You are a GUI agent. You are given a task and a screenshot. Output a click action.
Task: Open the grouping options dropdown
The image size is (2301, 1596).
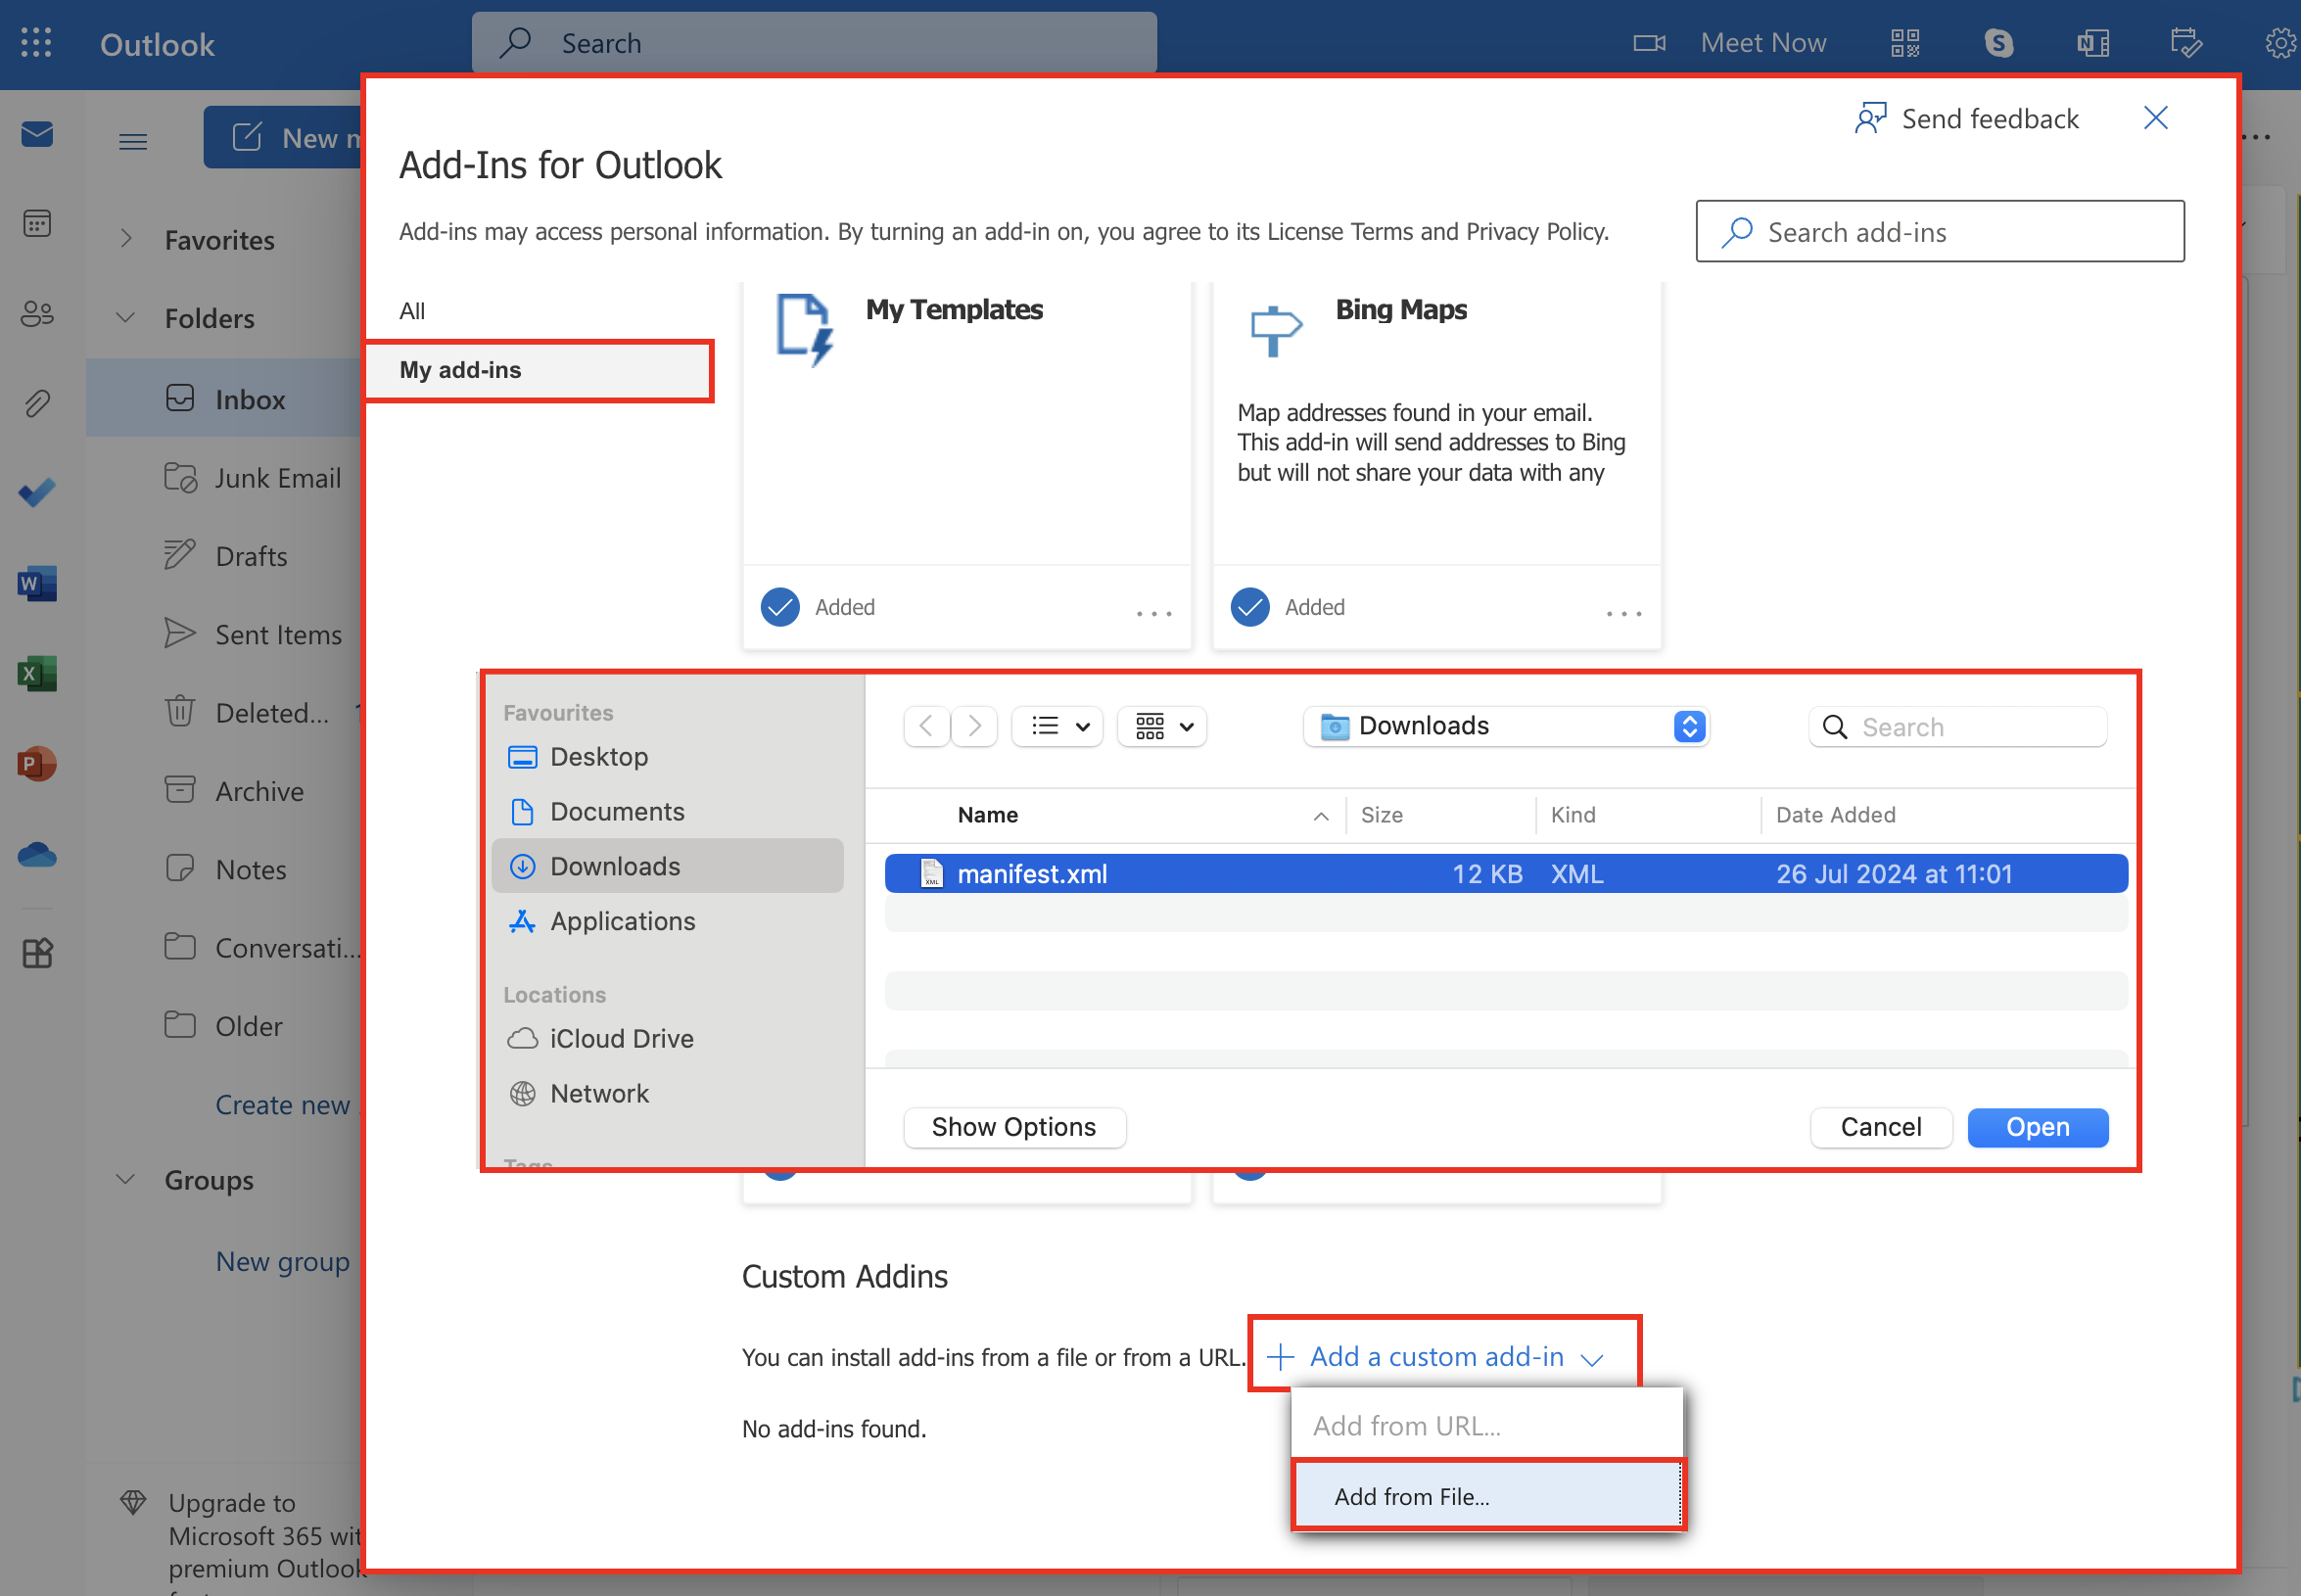coord(1162,726)
